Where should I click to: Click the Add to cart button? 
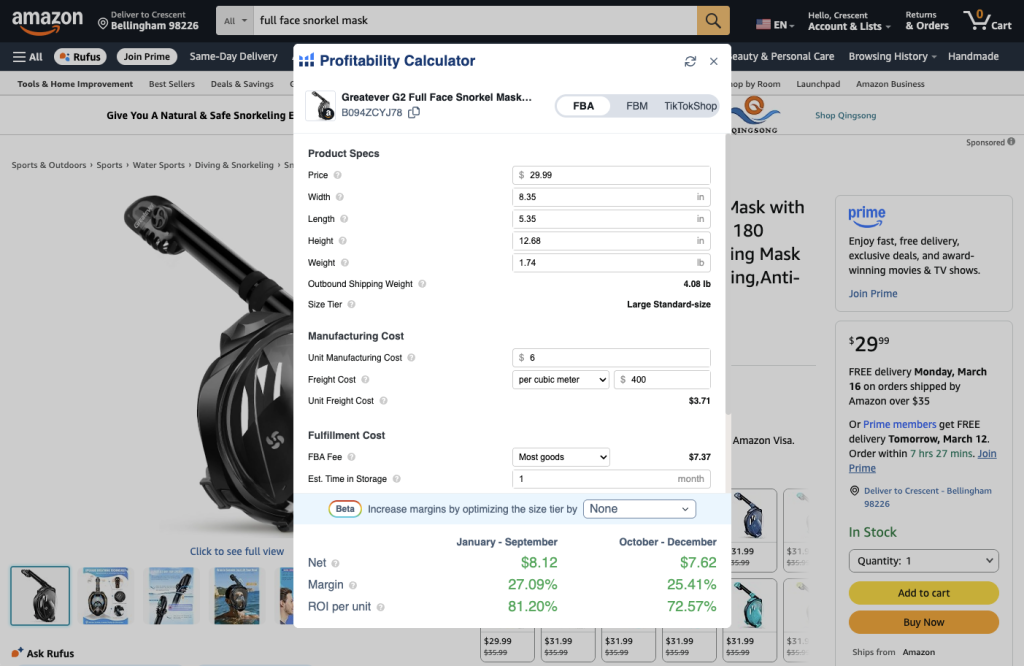[923, 593]
